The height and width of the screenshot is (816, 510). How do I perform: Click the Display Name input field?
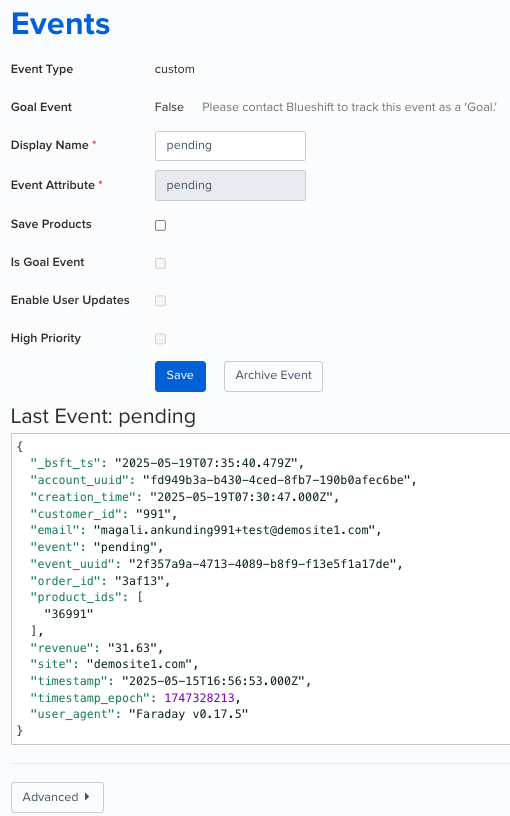pyautogui.click(x=230, y=146)
